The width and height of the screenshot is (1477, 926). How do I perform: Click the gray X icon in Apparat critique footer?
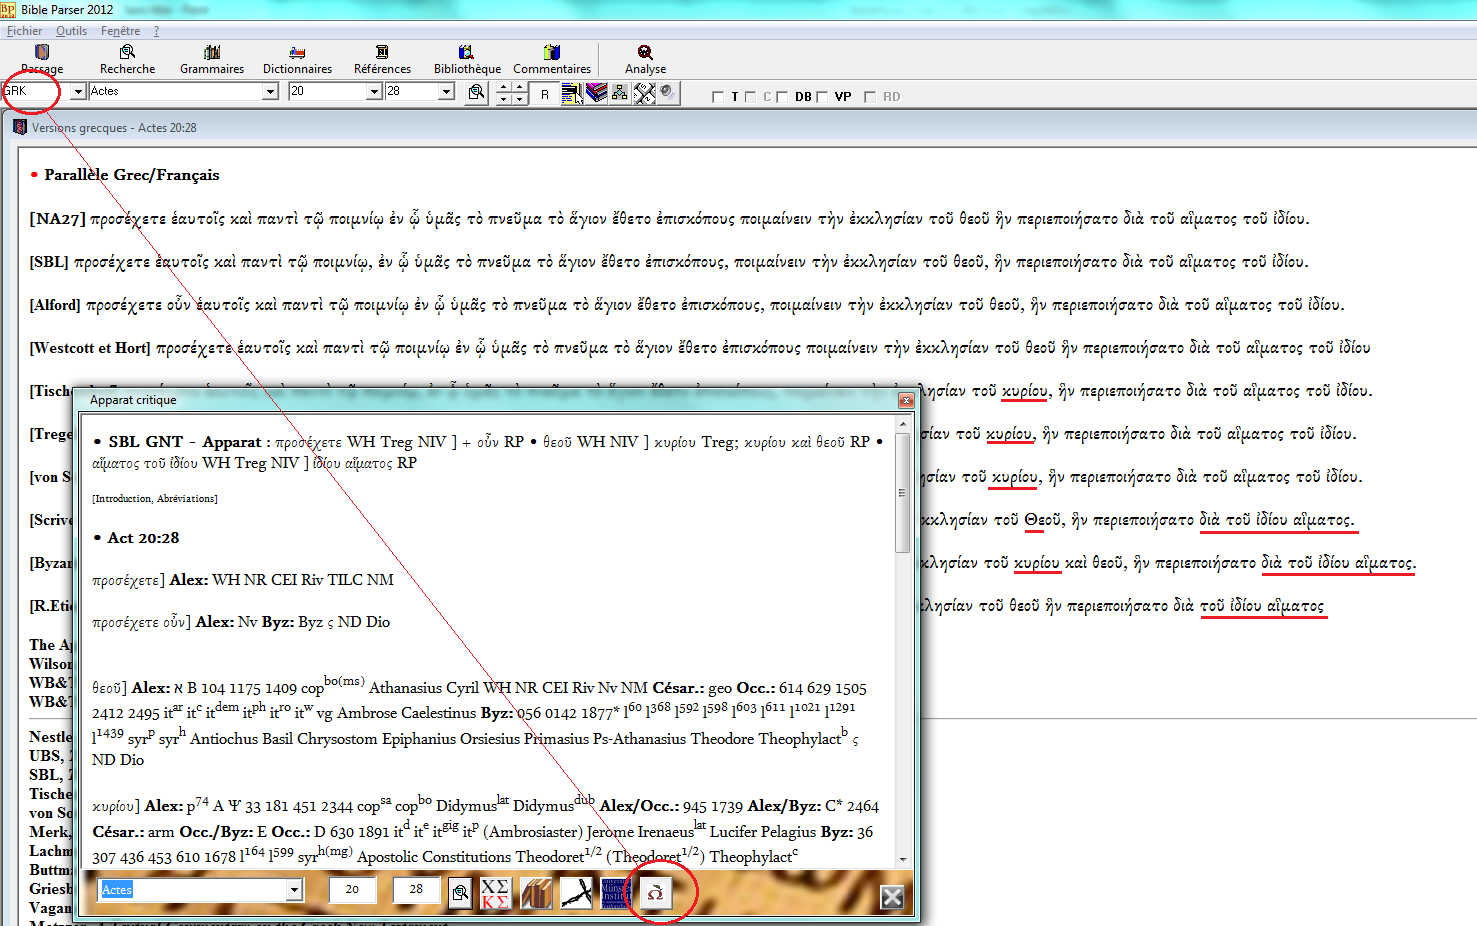893,897
